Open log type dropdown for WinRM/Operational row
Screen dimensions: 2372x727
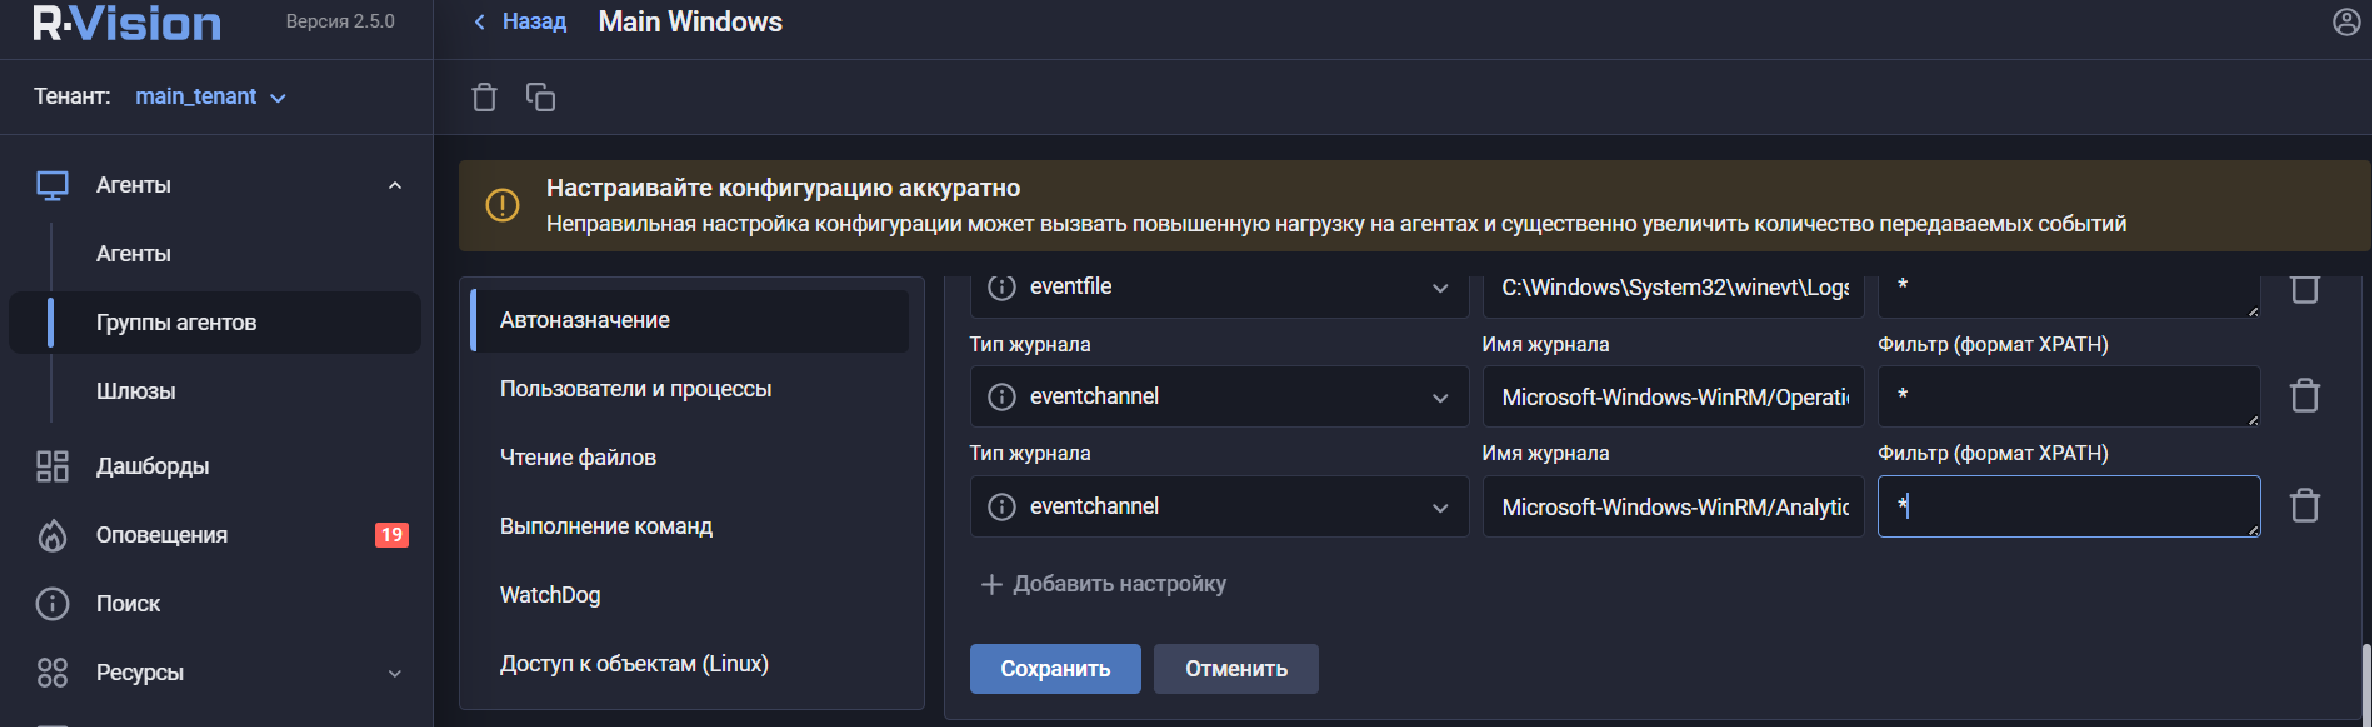(1219, 396)
